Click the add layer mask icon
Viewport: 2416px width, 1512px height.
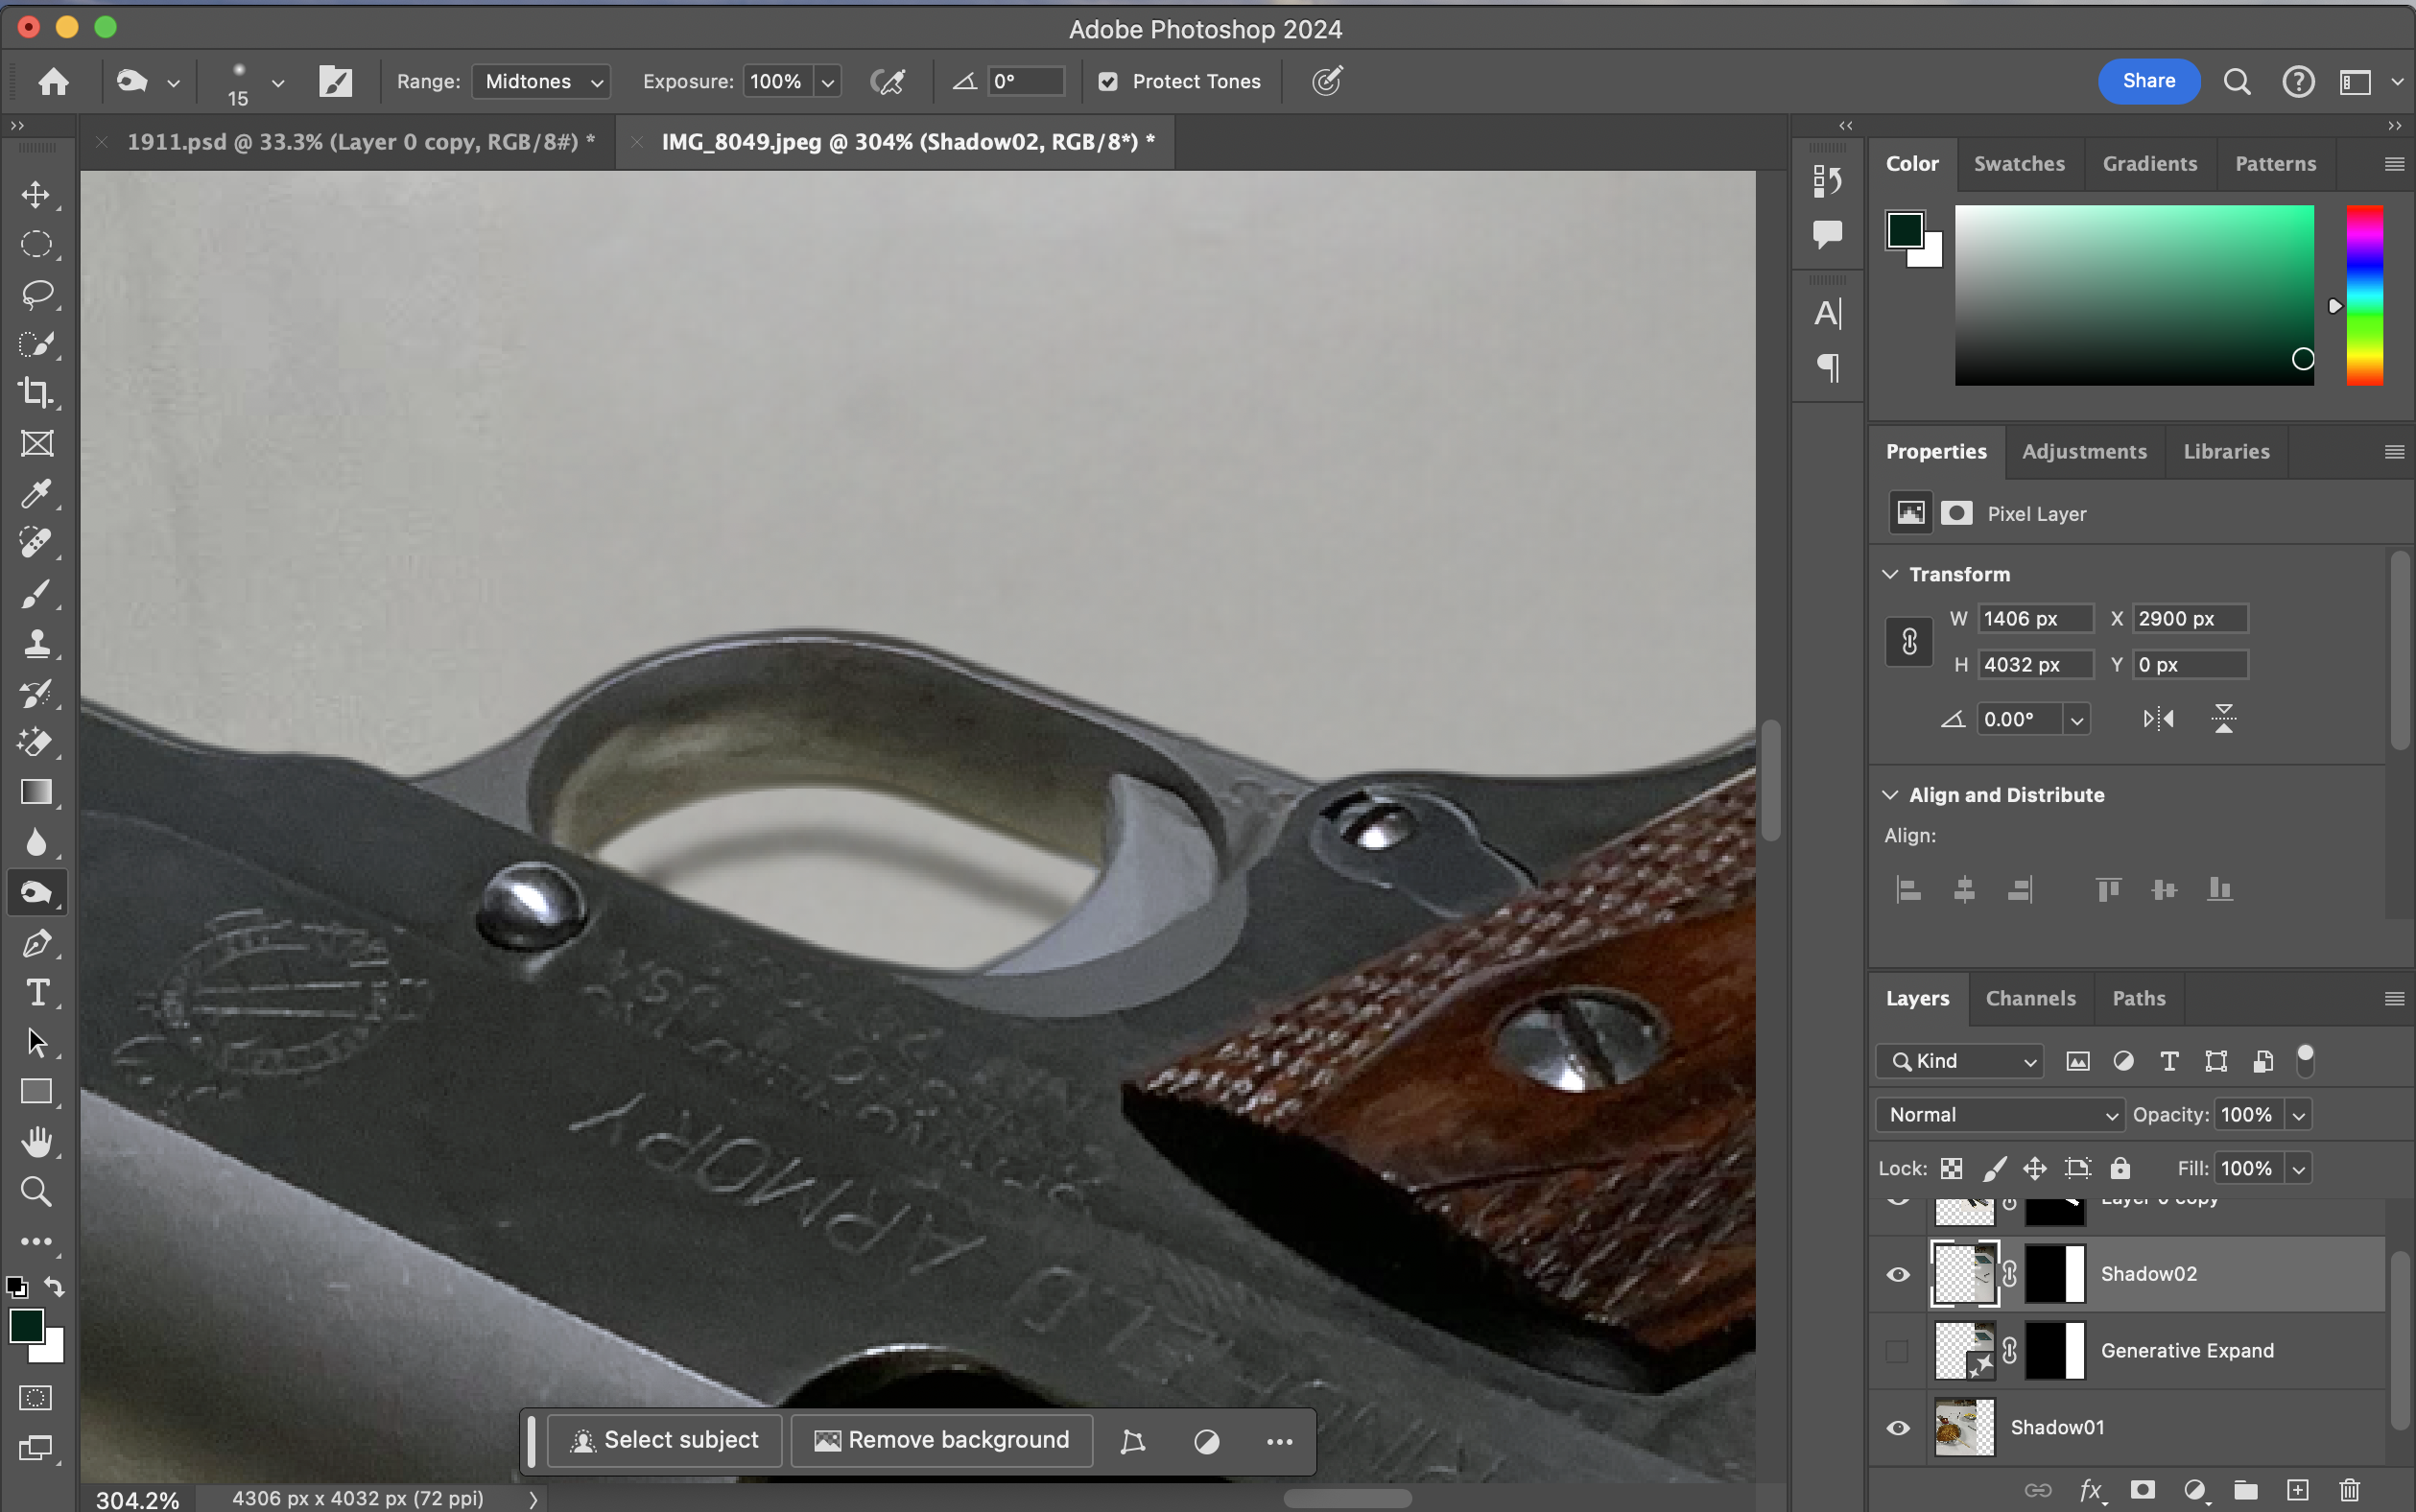pyautogui.click(x=2142, y=1491)
